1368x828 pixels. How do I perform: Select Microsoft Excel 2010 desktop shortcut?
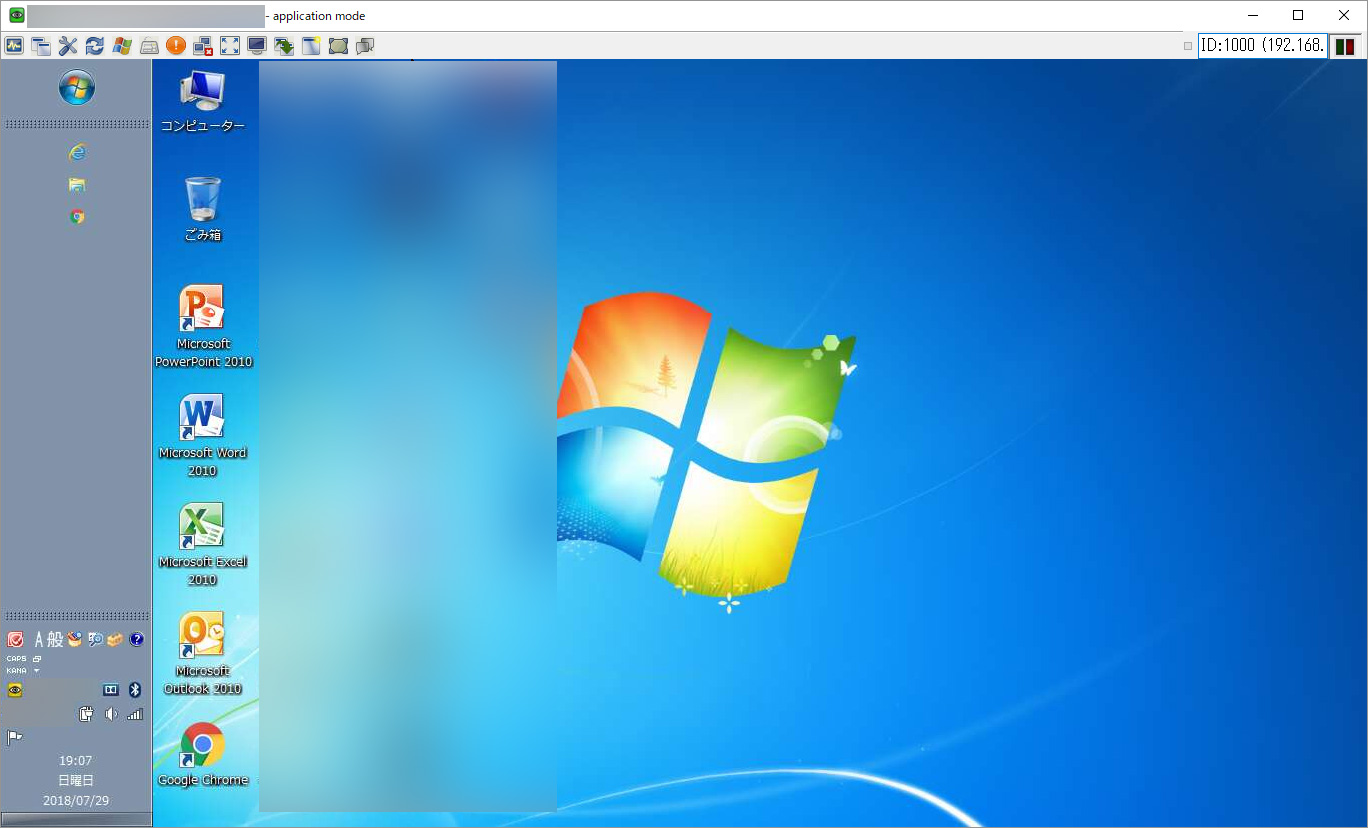point(203,544)
